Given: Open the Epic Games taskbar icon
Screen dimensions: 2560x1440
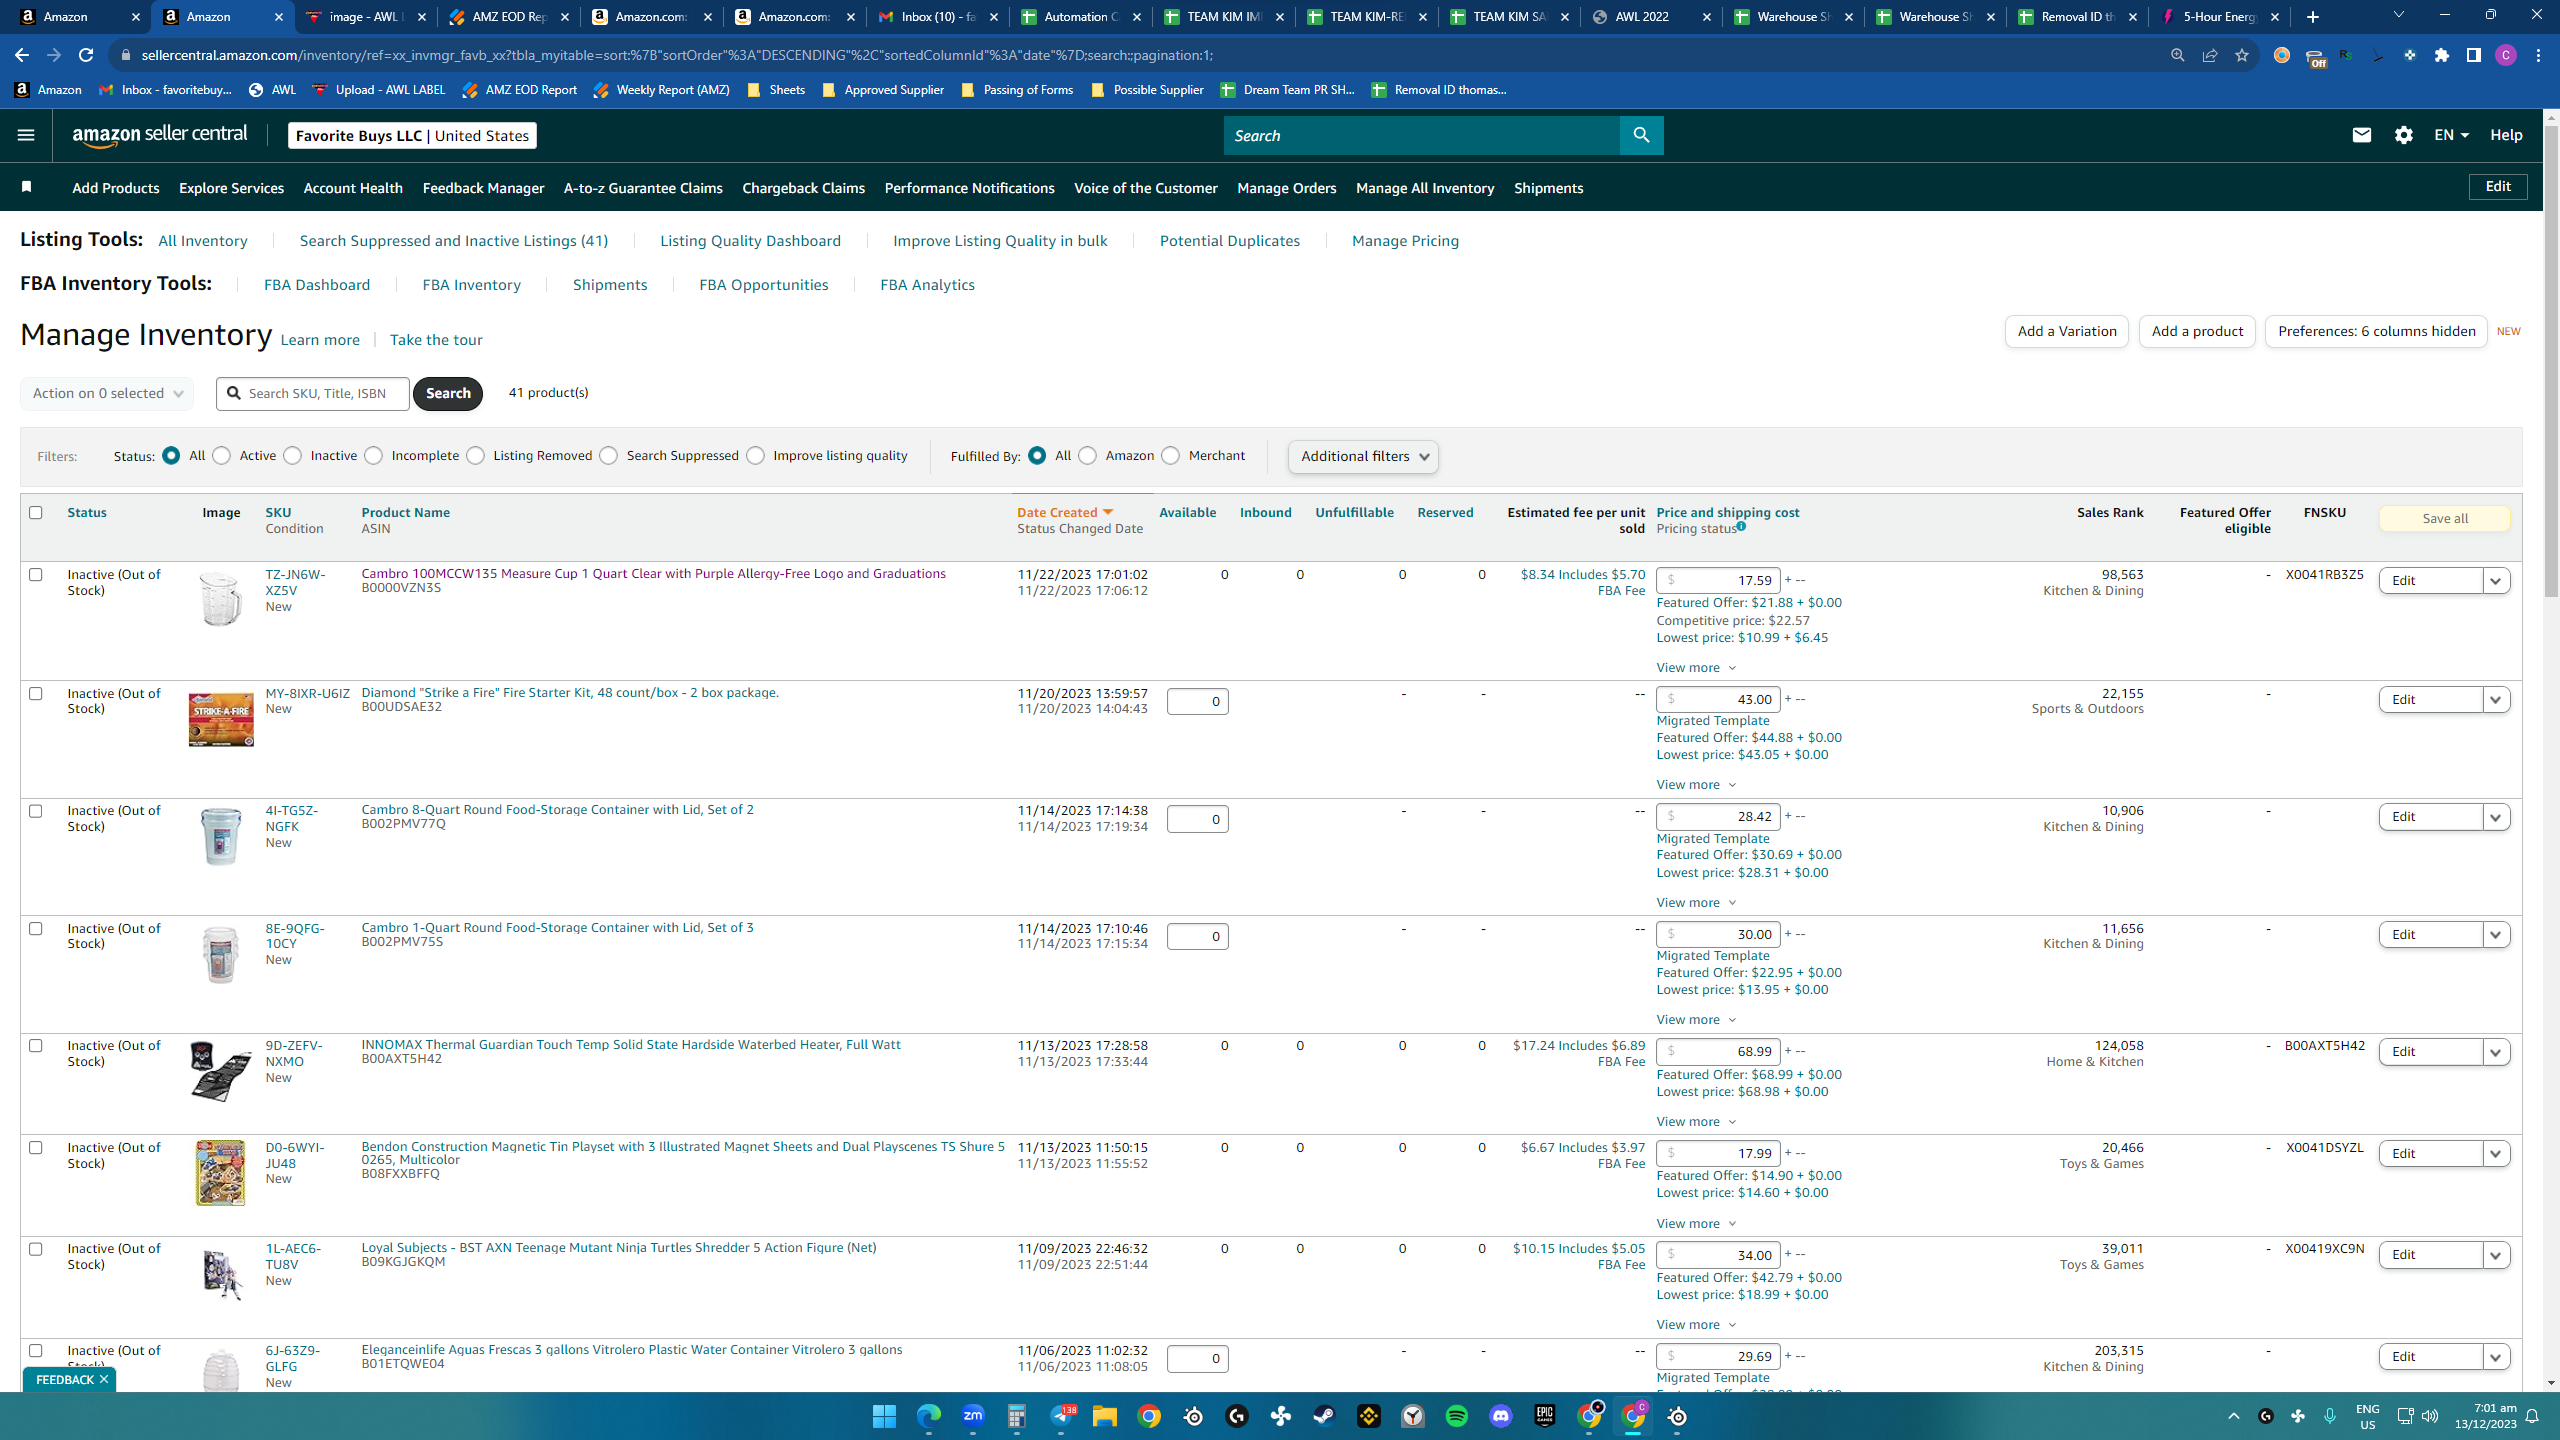Looking at the screenshot, I should pos(1545,1416).
